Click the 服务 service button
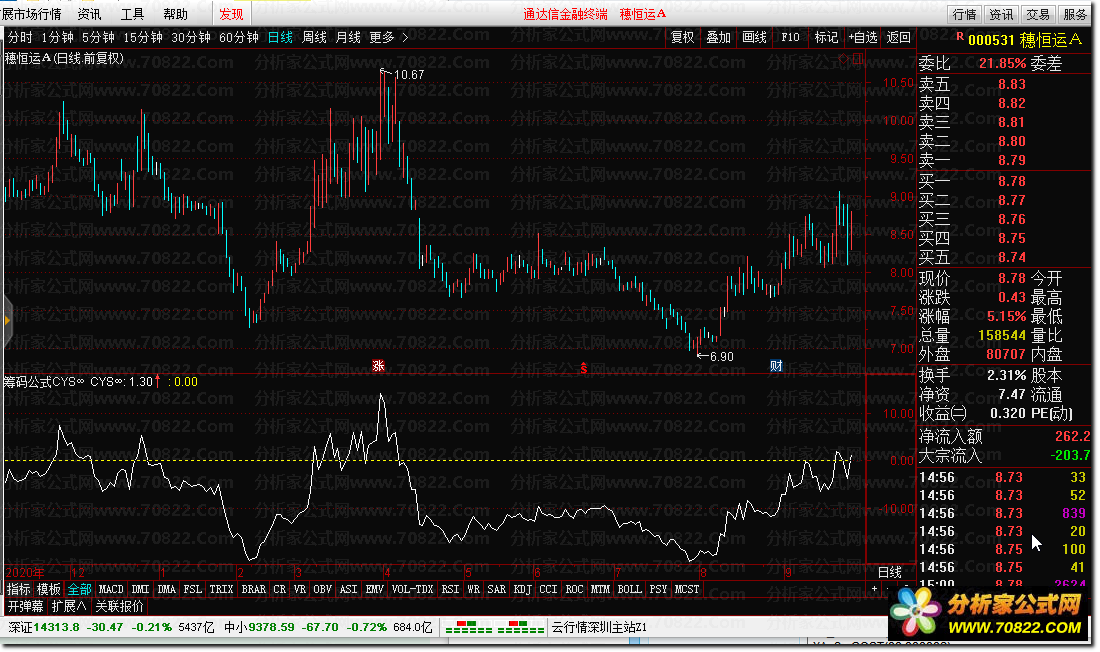1100x652 pixels. 1074,14
